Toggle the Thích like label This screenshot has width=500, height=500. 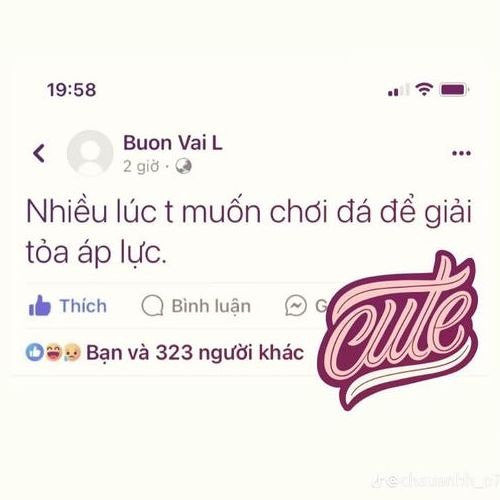pyautogui.click(x=83, y=306)
